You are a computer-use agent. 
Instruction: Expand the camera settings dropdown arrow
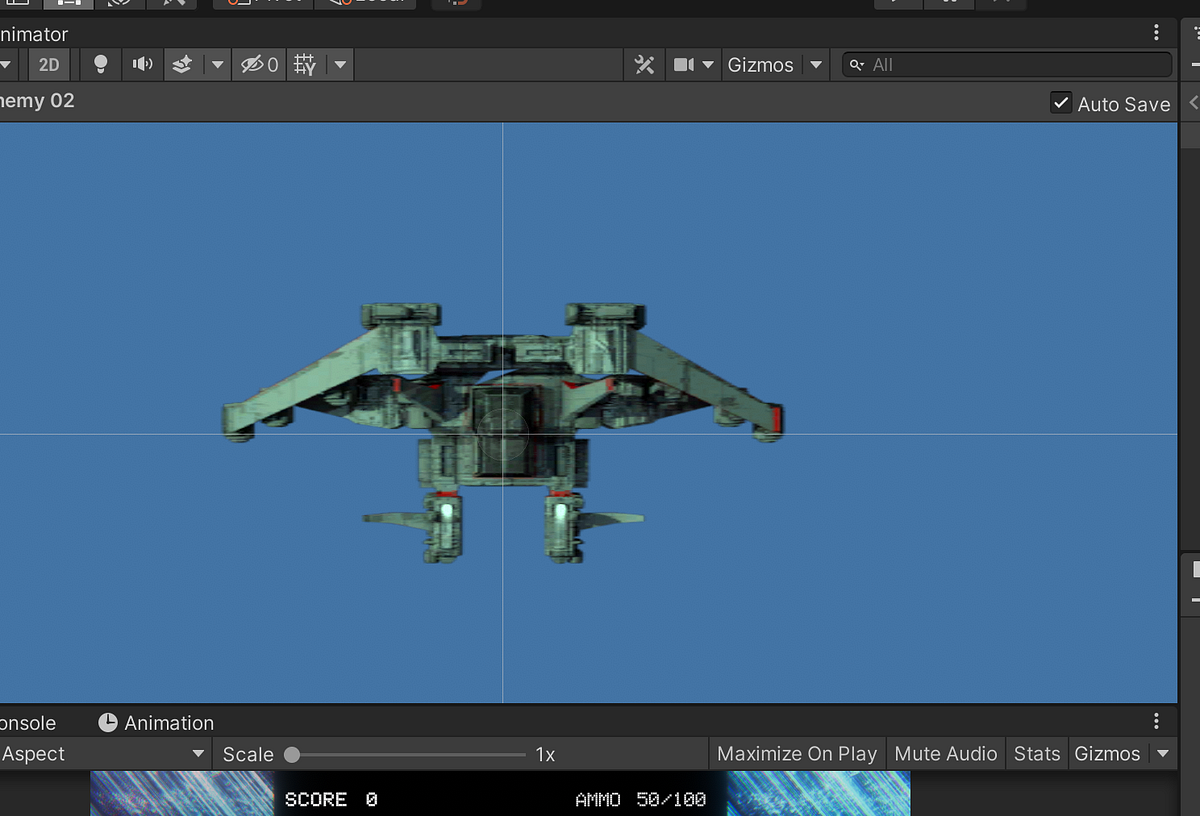pyautogui.click(x=707, y=64)
